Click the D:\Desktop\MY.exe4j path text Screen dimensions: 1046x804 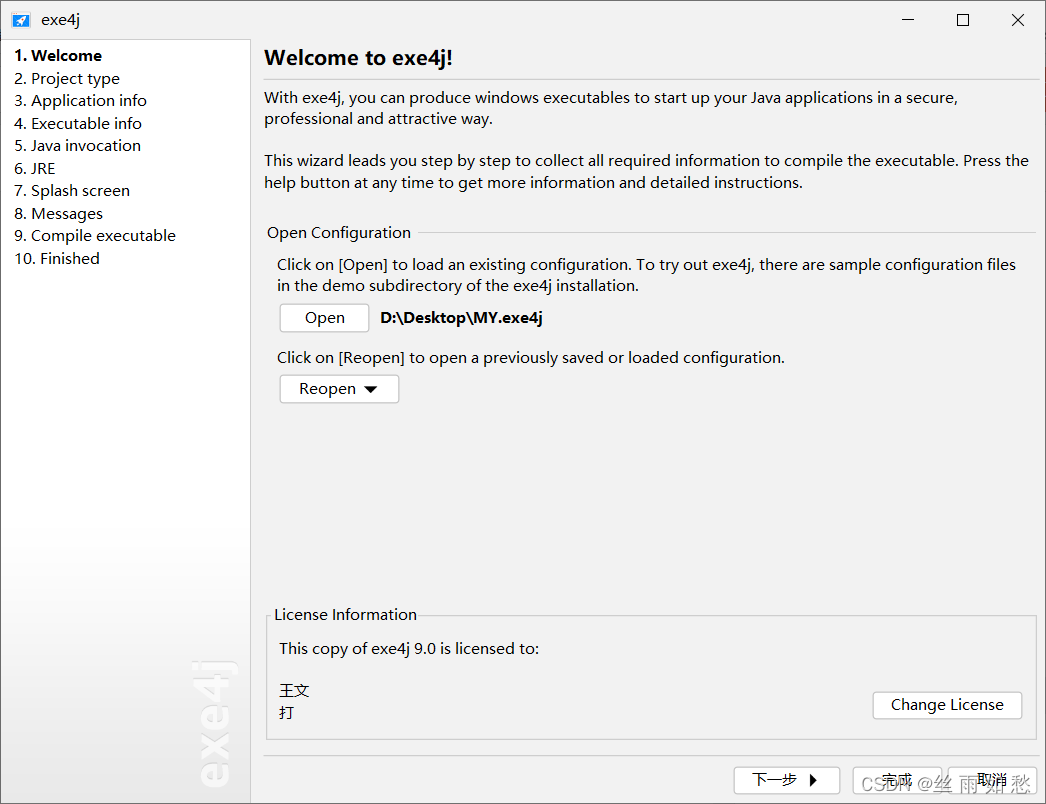(x=461, y=318)
